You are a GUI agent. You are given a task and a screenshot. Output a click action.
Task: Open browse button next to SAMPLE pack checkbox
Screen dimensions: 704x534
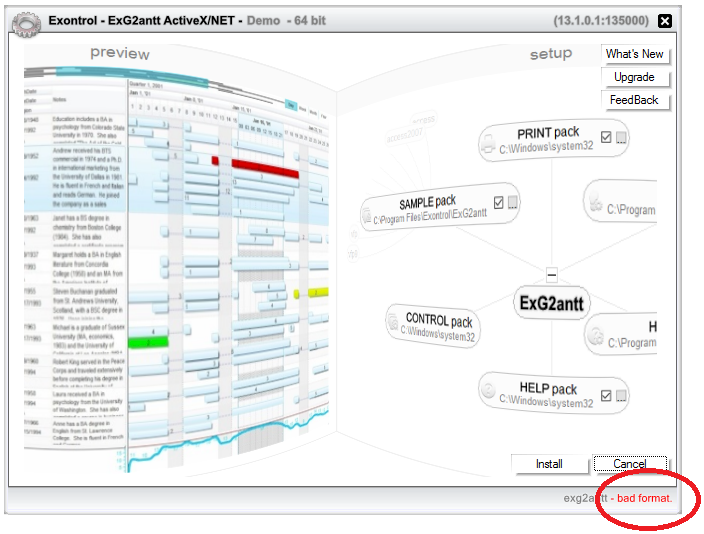(512, 203)
